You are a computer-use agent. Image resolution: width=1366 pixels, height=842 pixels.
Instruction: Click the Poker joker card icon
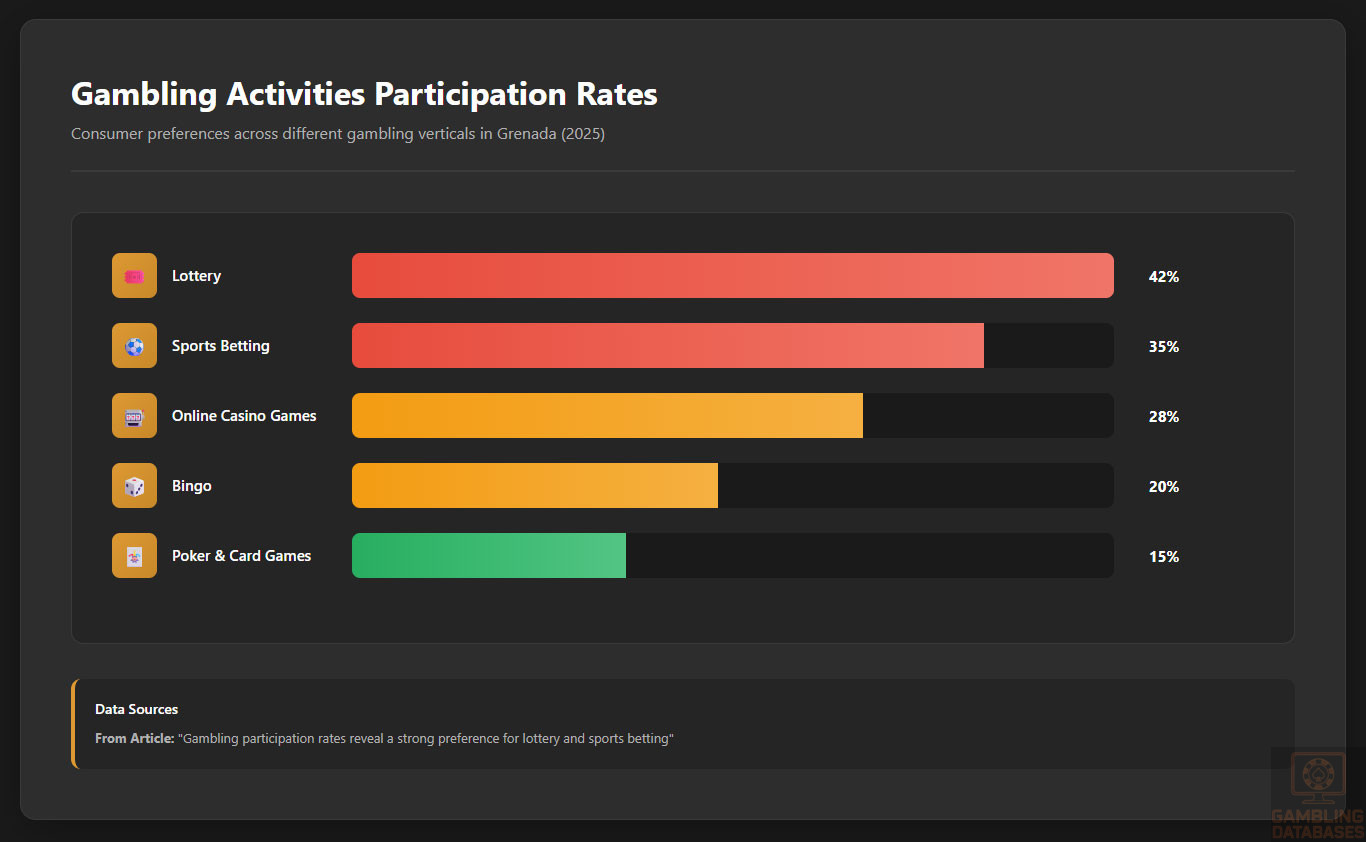(134, 556)
